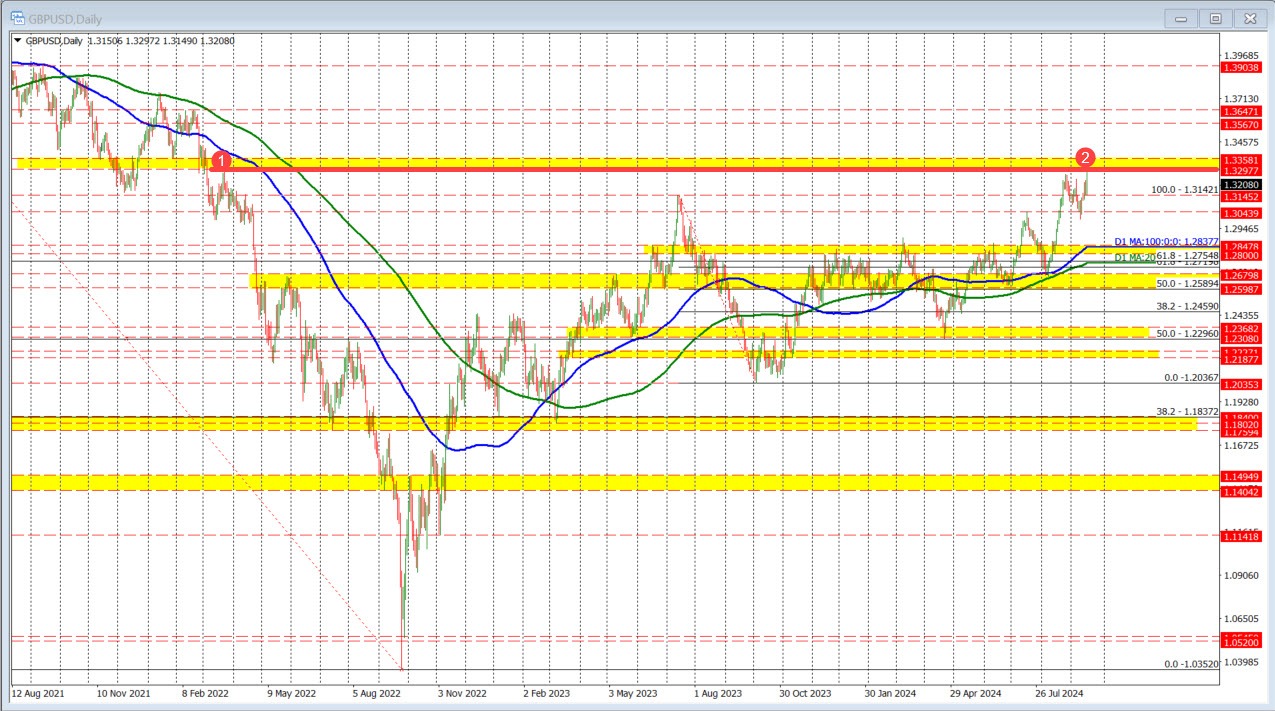Click the 1.39685 price scale value

click(x=1240, y=56)
